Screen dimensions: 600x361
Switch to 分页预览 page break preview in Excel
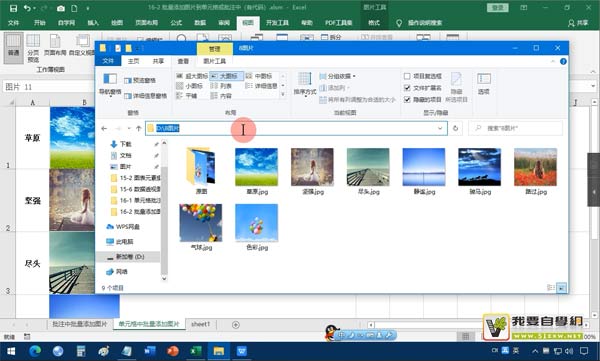33,48
